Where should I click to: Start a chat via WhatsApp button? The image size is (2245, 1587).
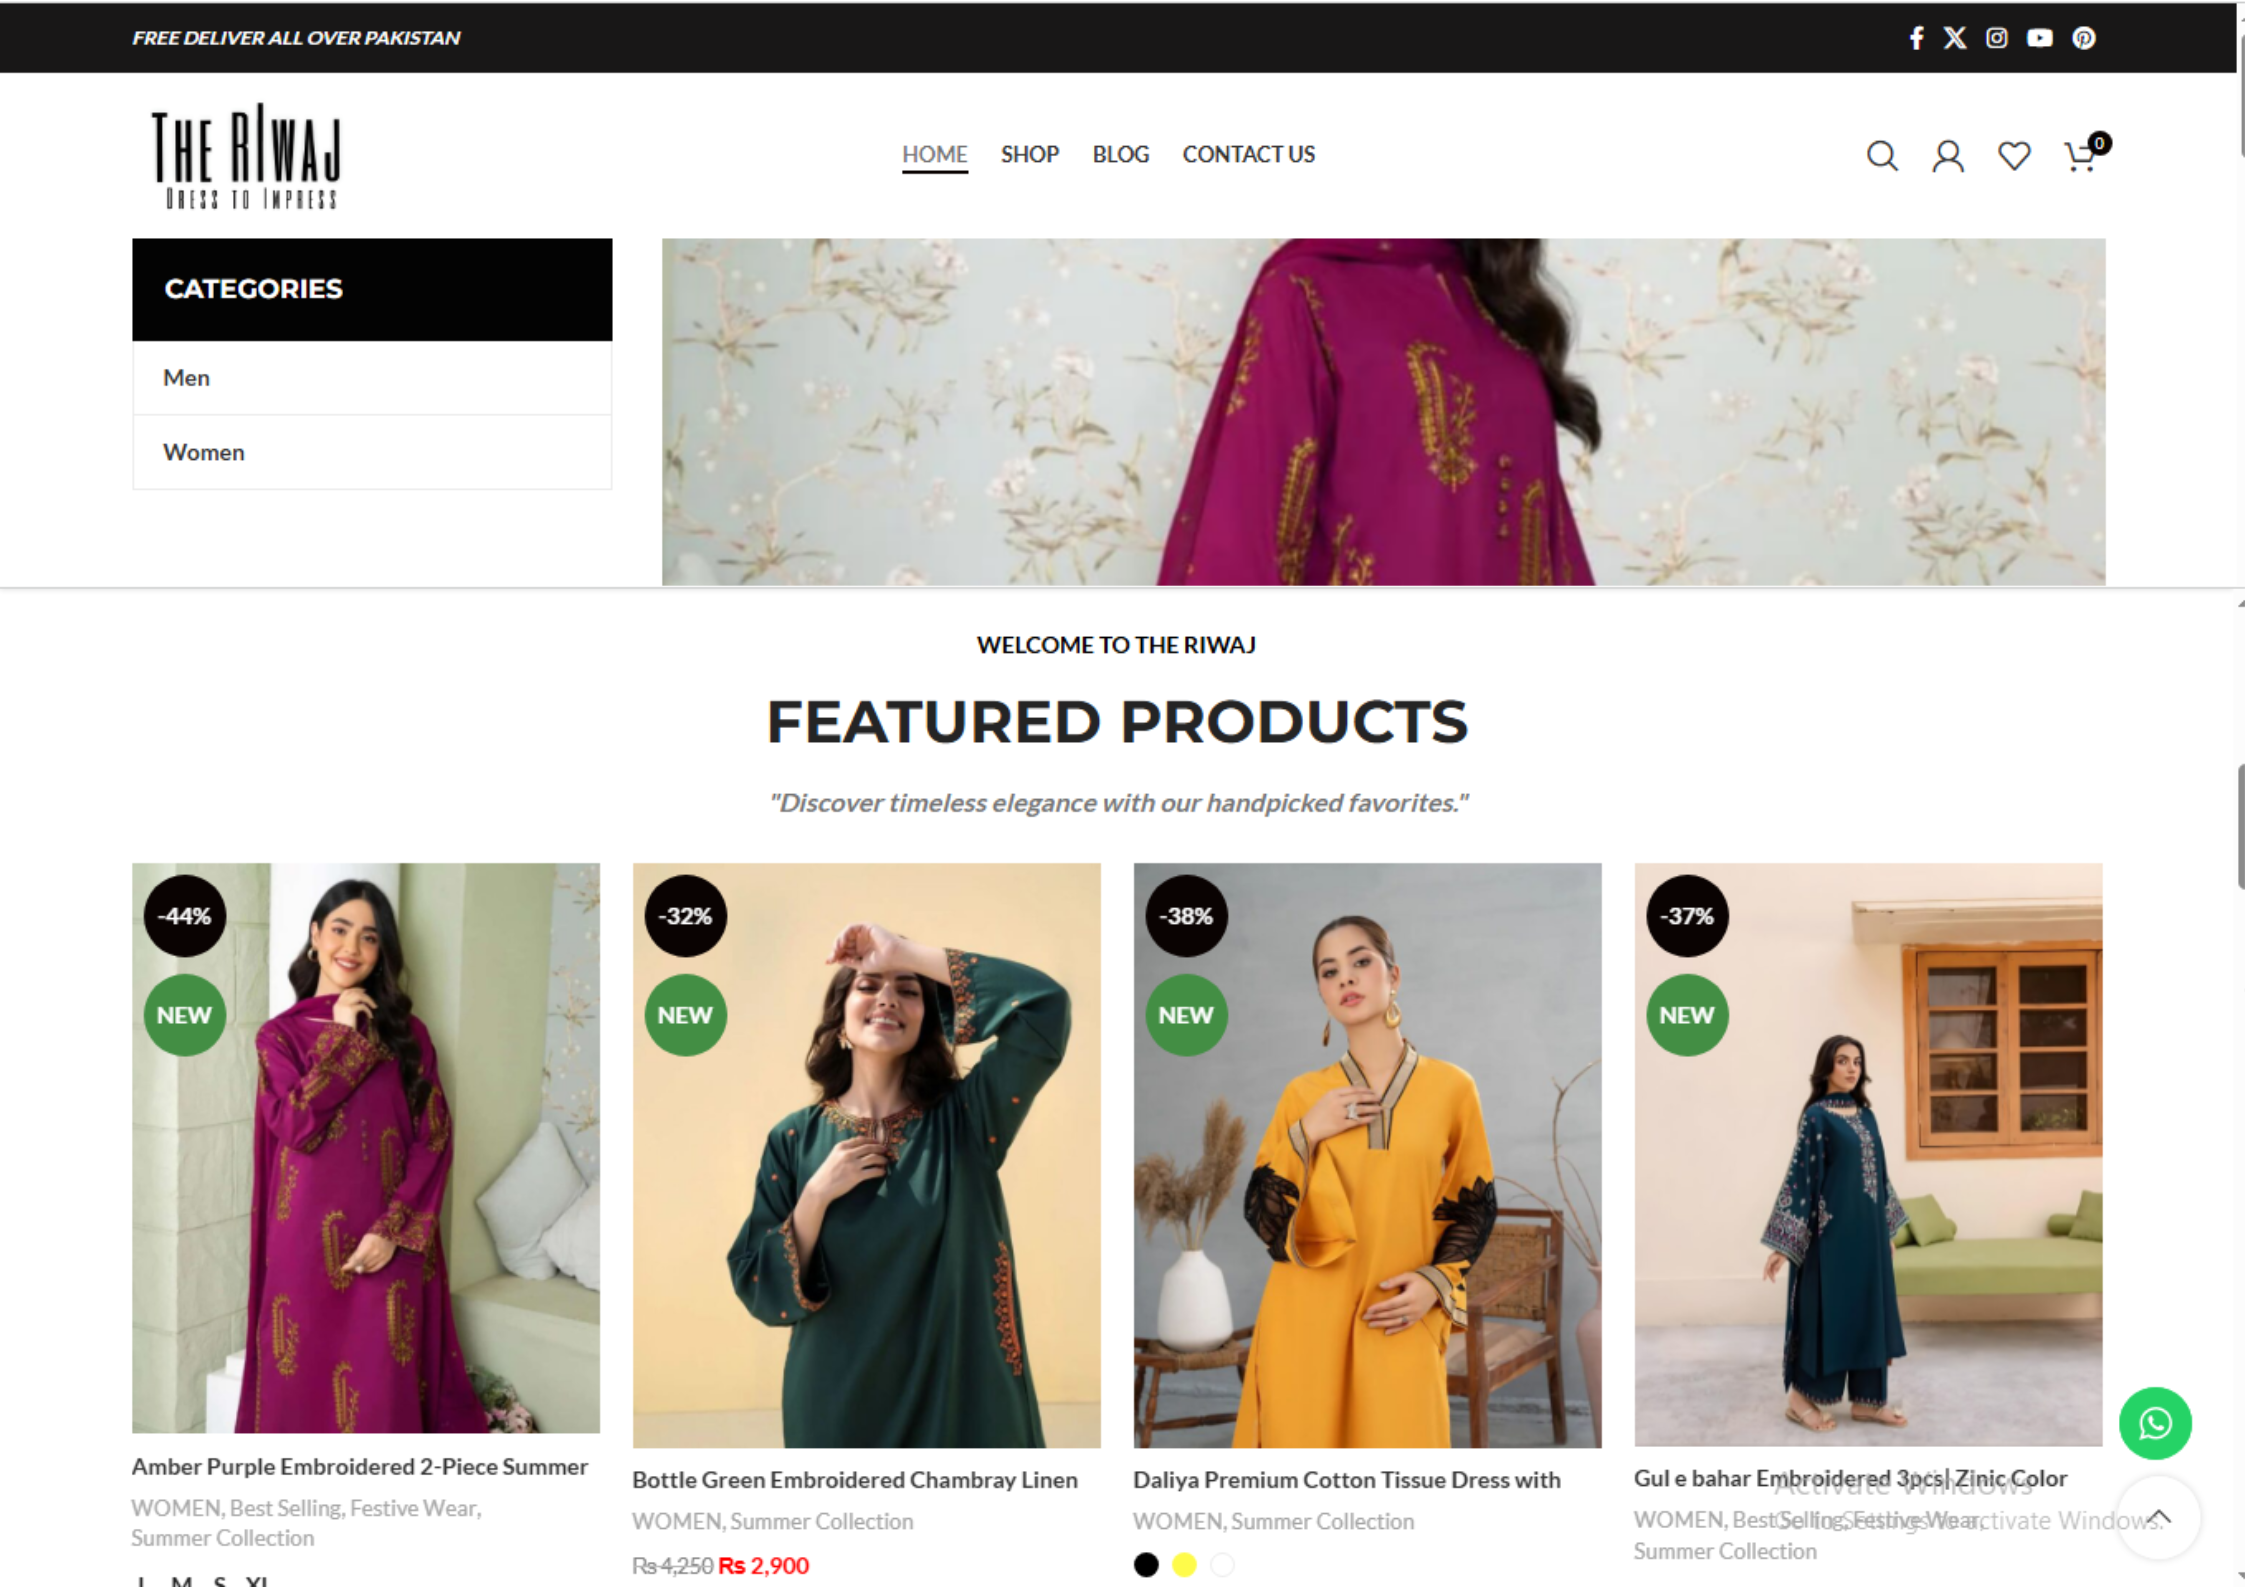(x=2154, y=1422)
